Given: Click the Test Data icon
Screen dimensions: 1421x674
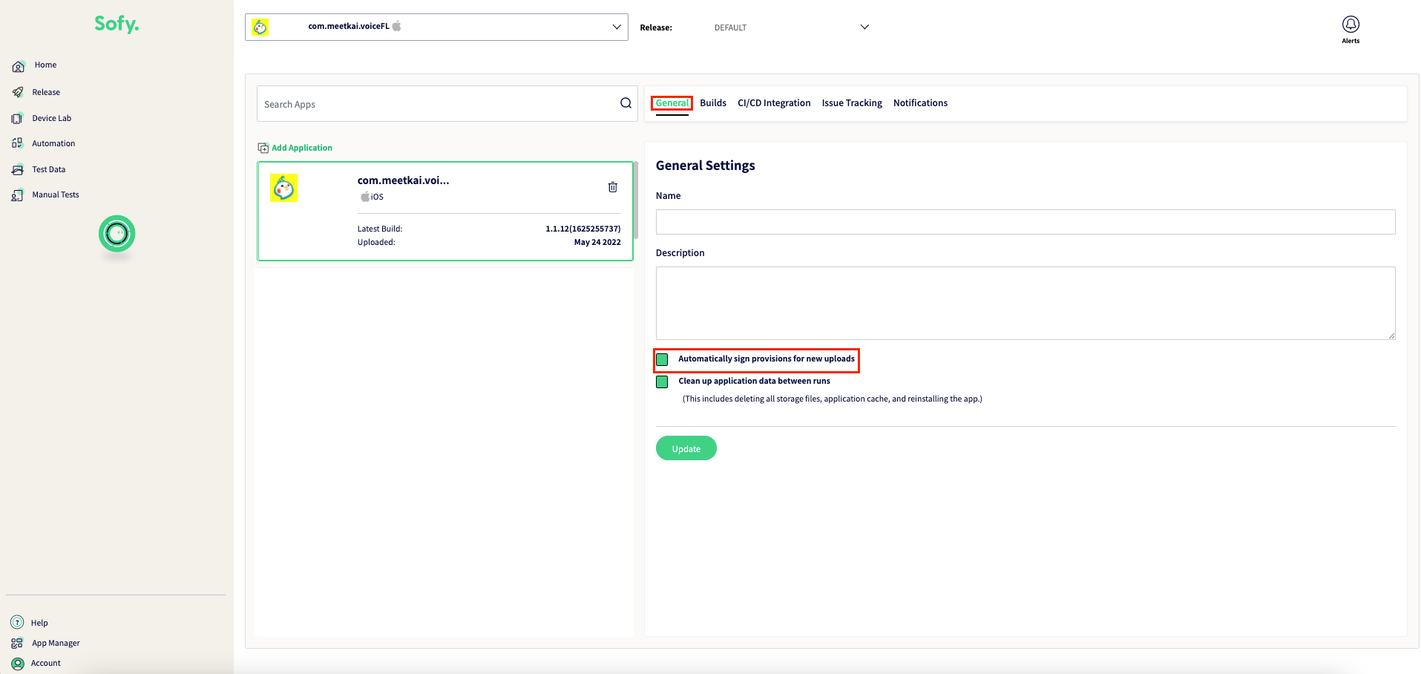Looking at the screenshot, I should click(18, 169).
